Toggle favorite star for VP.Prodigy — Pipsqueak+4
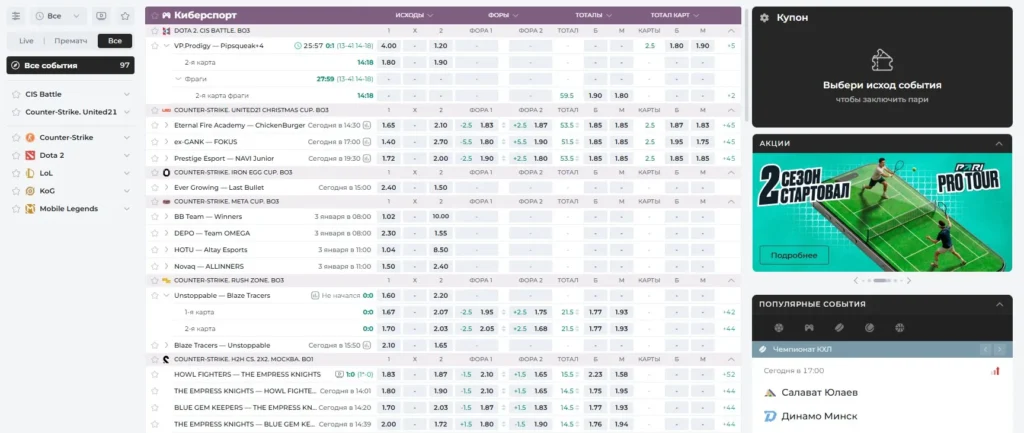 pos(154,46)
